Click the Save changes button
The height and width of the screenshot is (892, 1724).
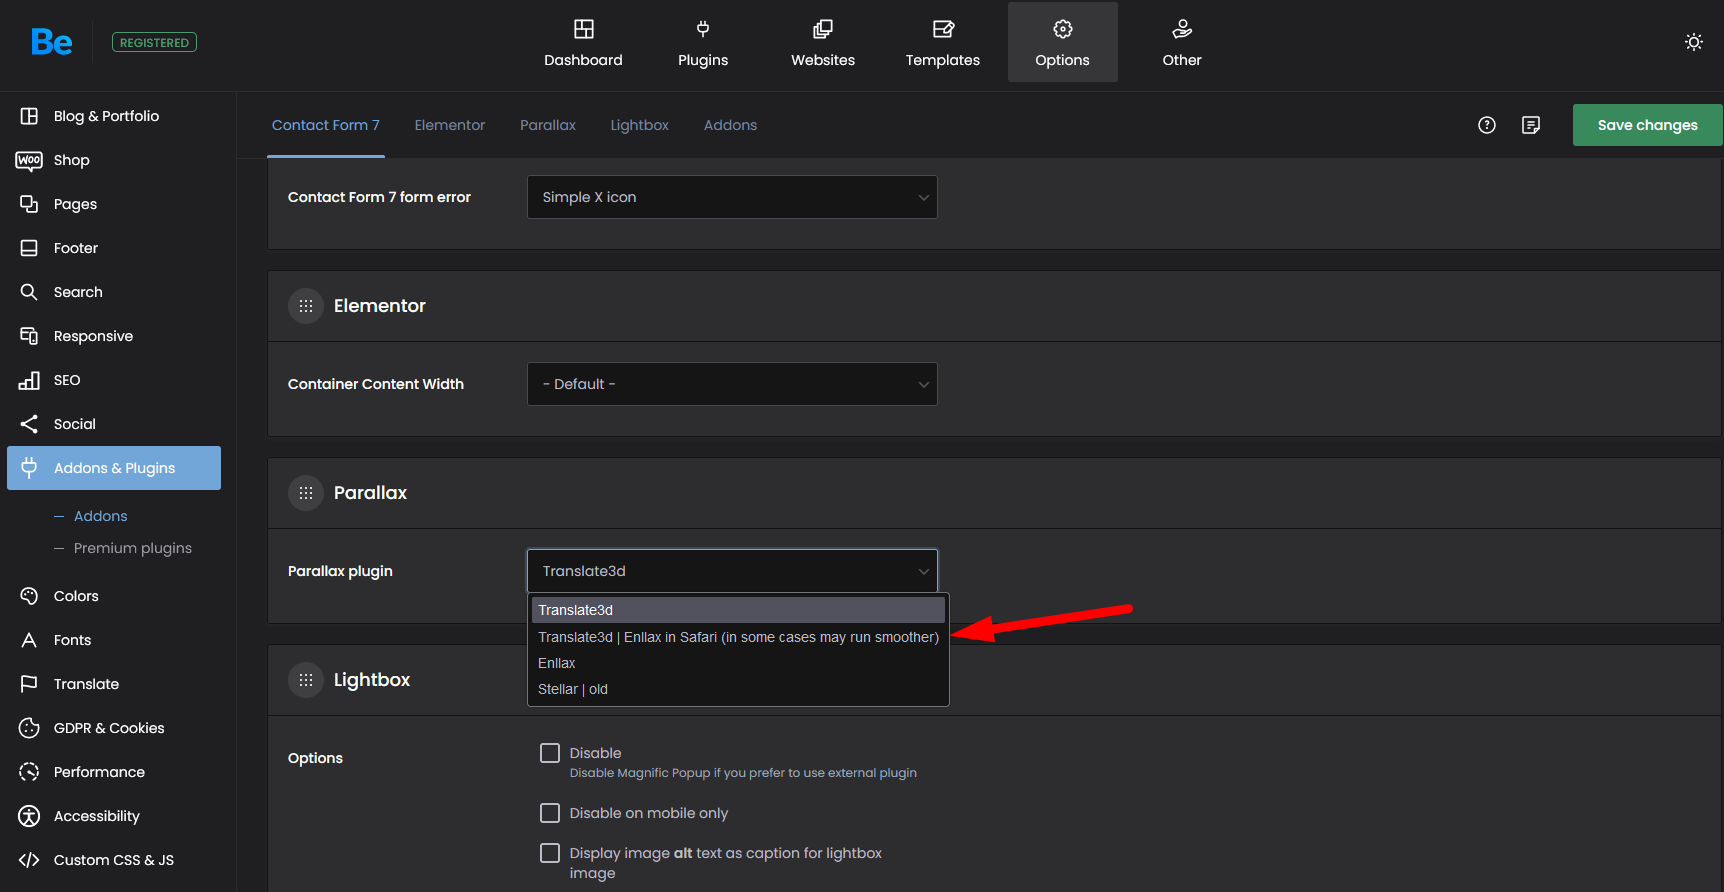pos(1648,125)
